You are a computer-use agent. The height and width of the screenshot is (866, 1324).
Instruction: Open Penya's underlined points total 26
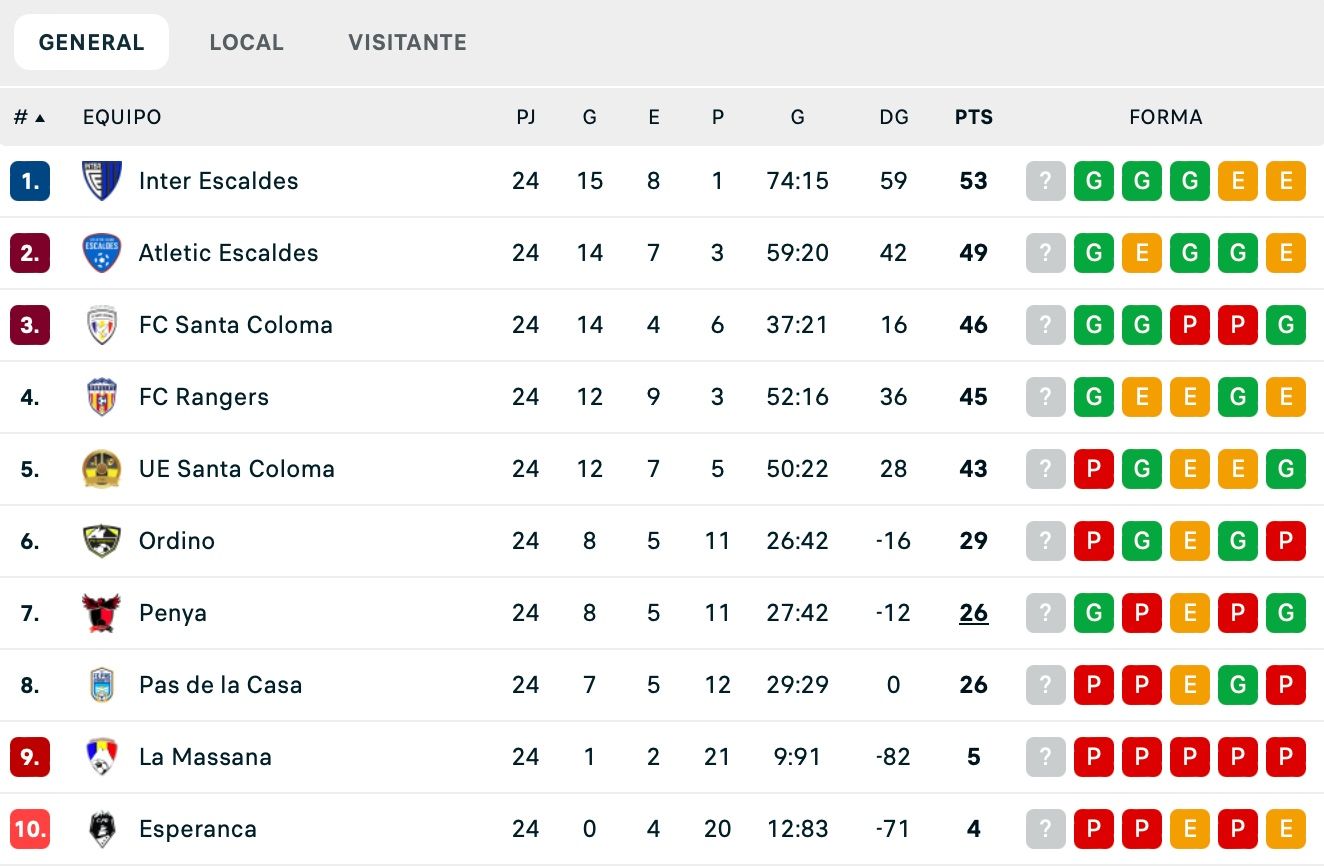click(973, 613)
